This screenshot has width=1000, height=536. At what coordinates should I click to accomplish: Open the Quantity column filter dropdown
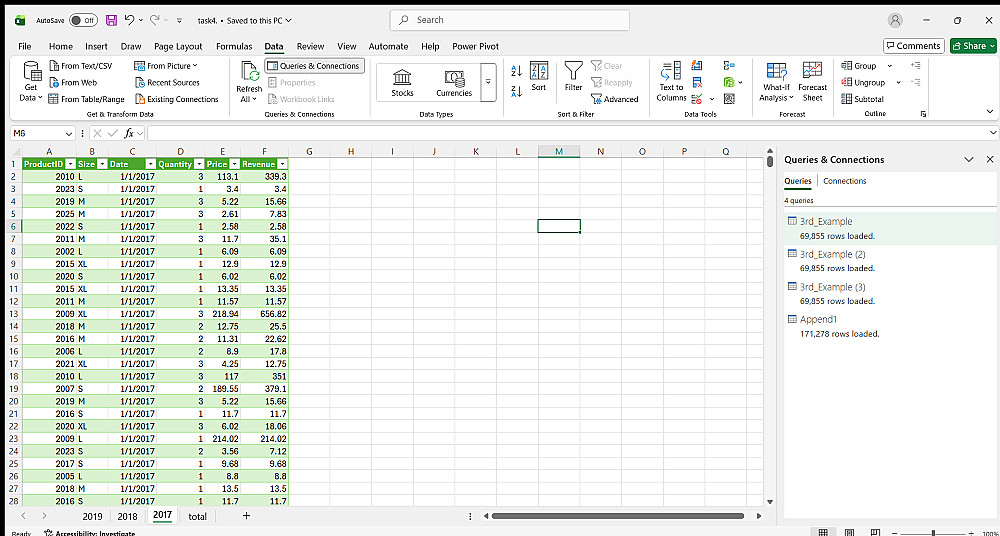tap(199, 164)
